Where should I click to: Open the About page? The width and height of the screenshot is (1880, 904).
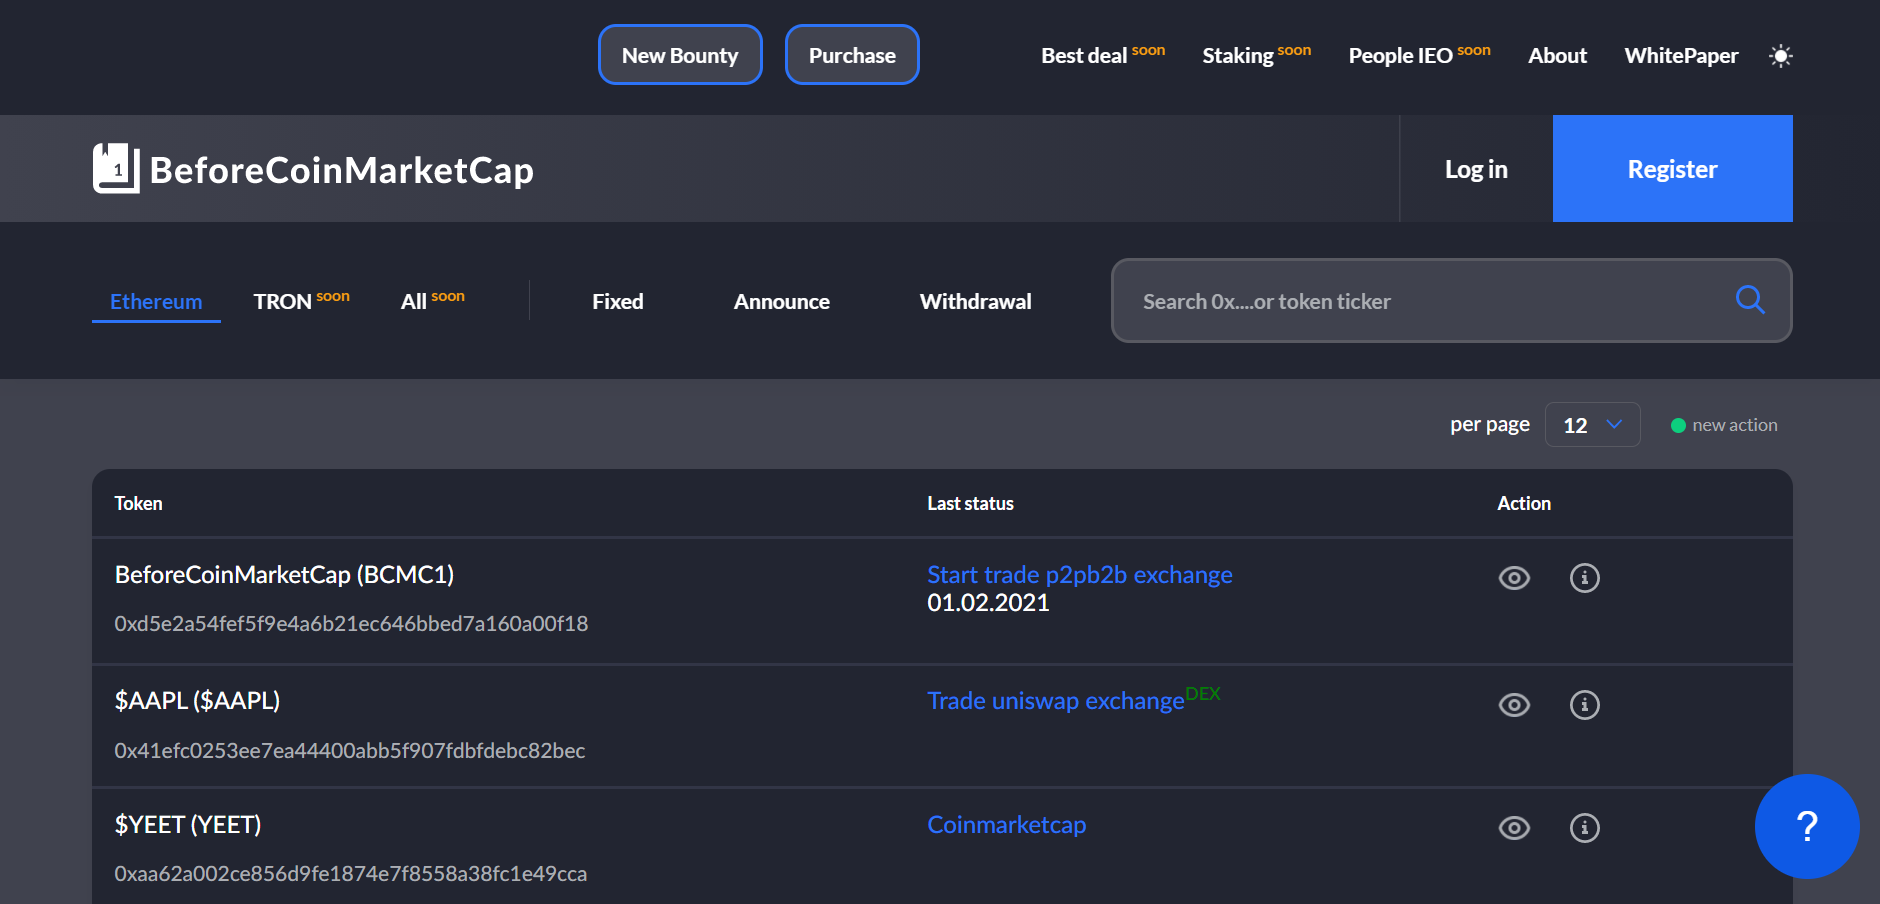pos(1557,56)
